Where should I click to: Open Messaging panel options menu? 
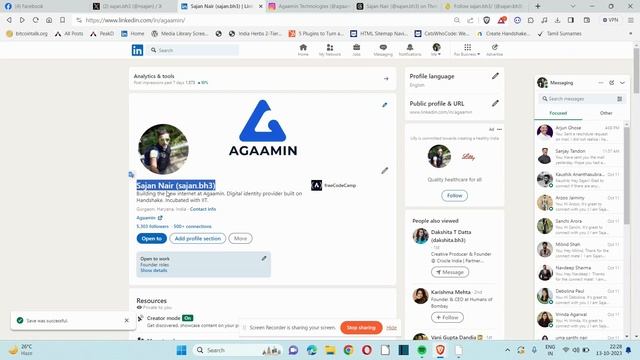pos(600,83)
